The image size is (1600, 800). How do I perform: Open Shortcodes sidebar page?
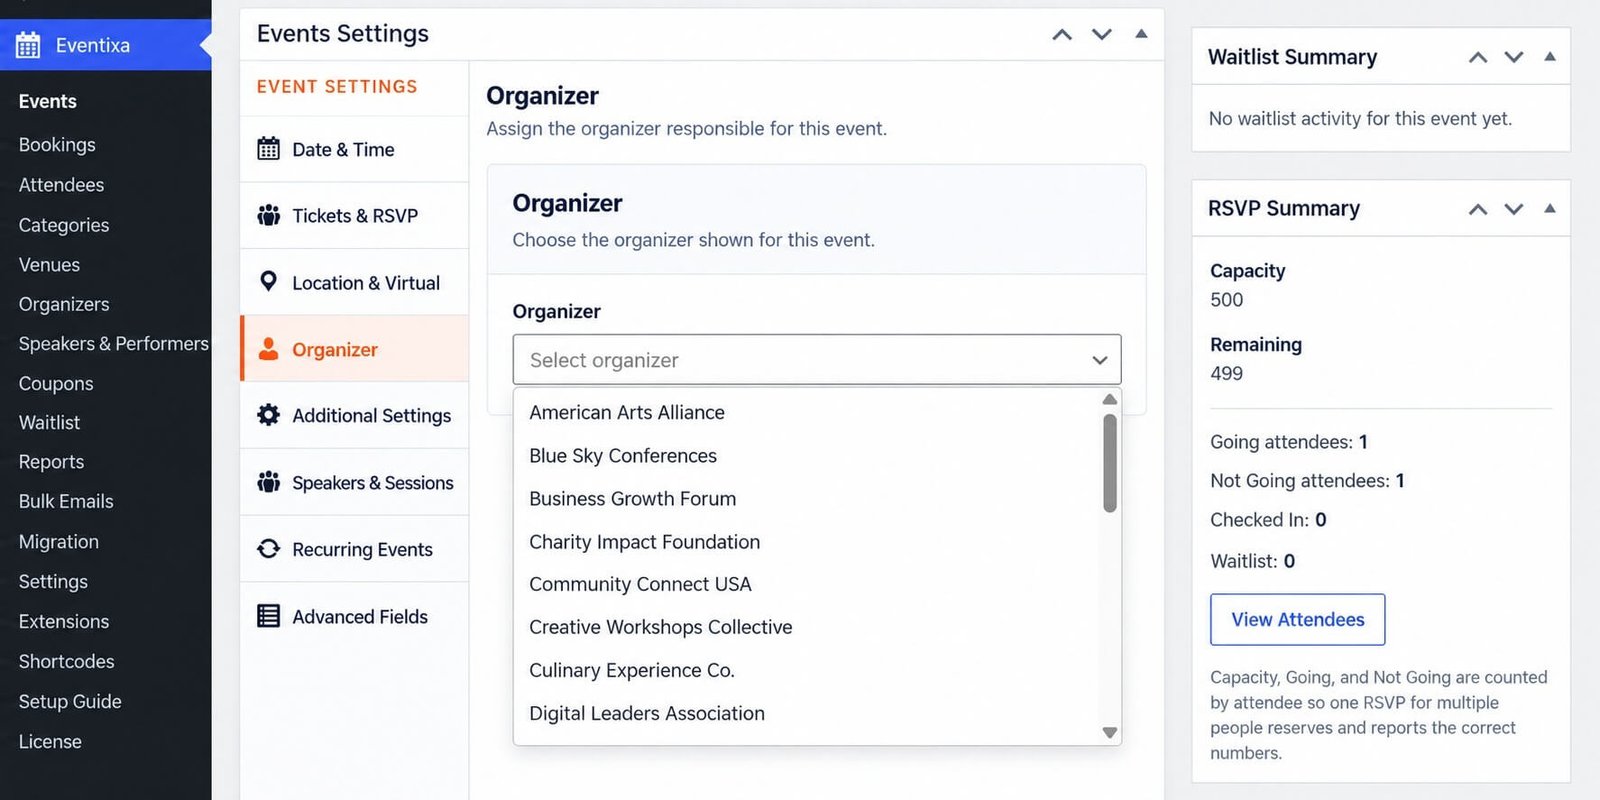tap(66, 661)
